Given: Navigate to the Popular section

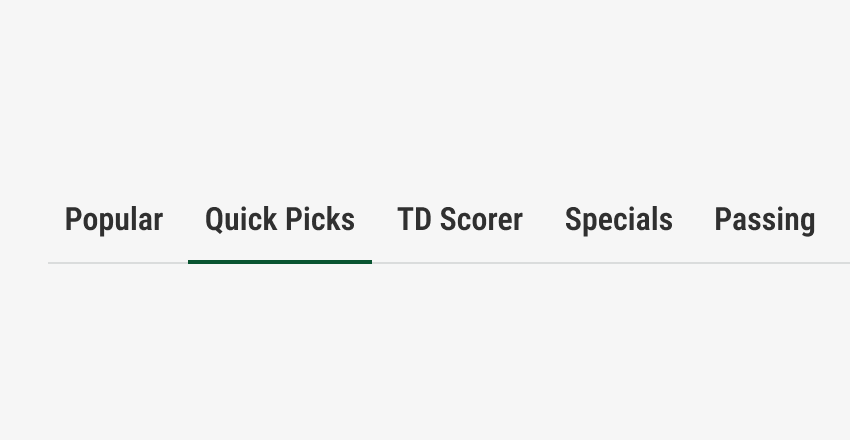Looking at the screenshot, I should (x=114, y=220).
